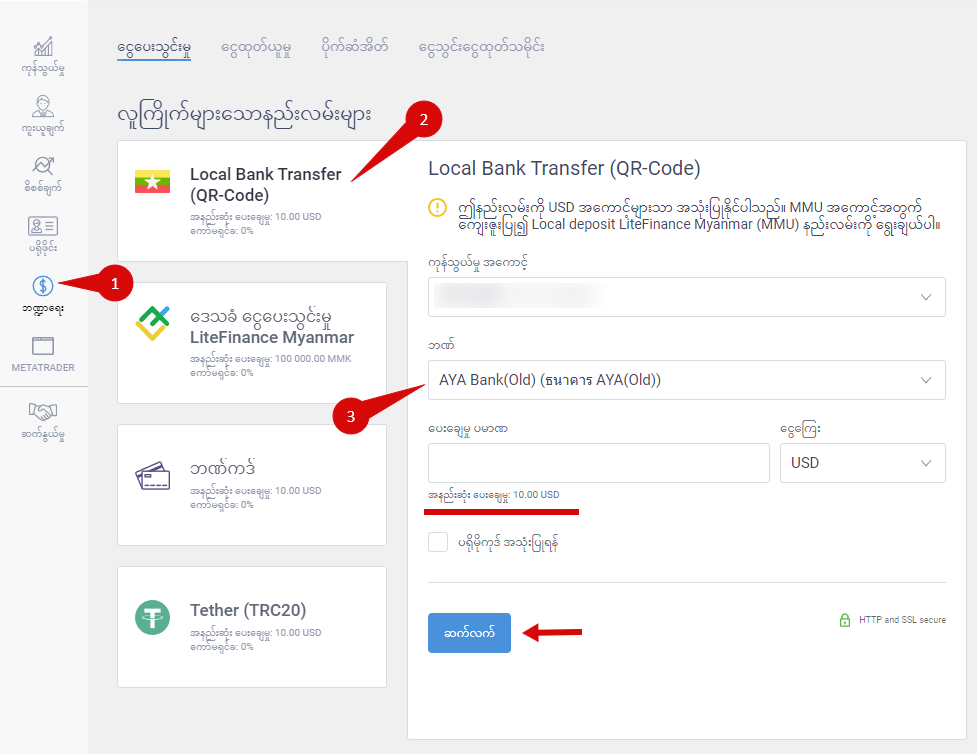Open the USD currency dropdown

(x=863, y=463)
